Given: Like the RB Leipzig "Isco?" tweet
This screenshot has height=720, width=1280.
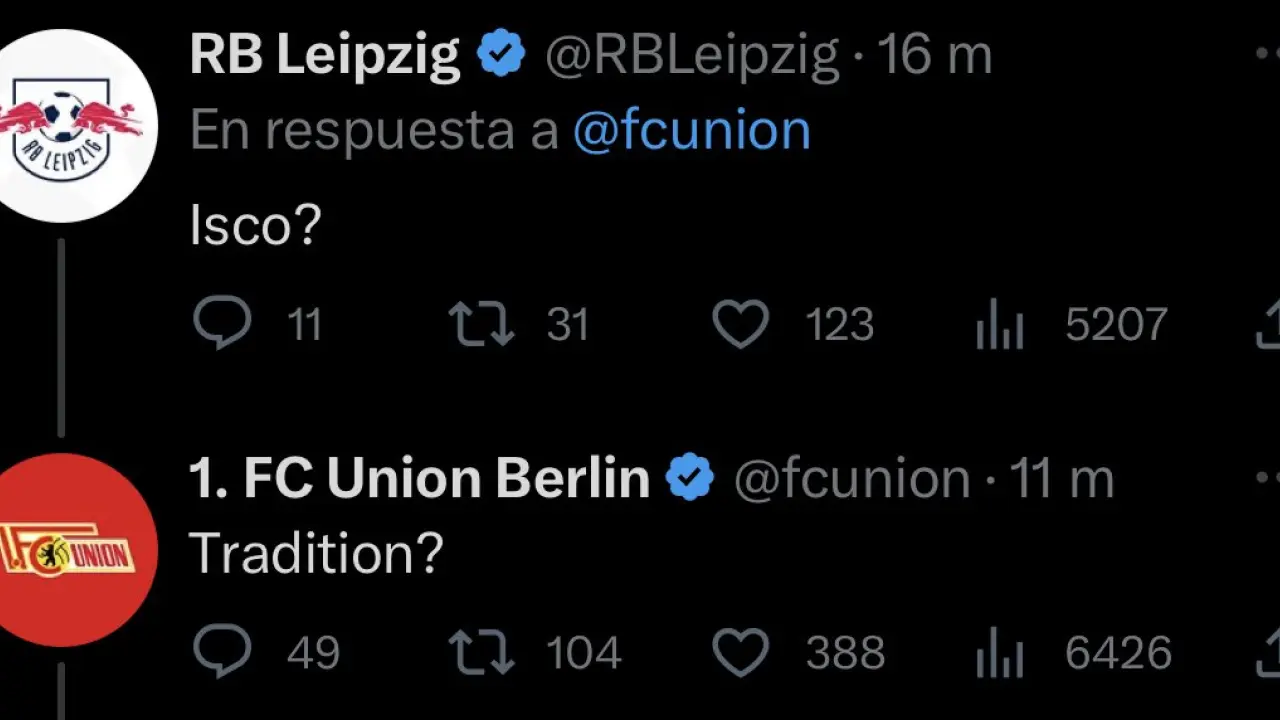Looking at the screenshot, I should click(740, 325).
